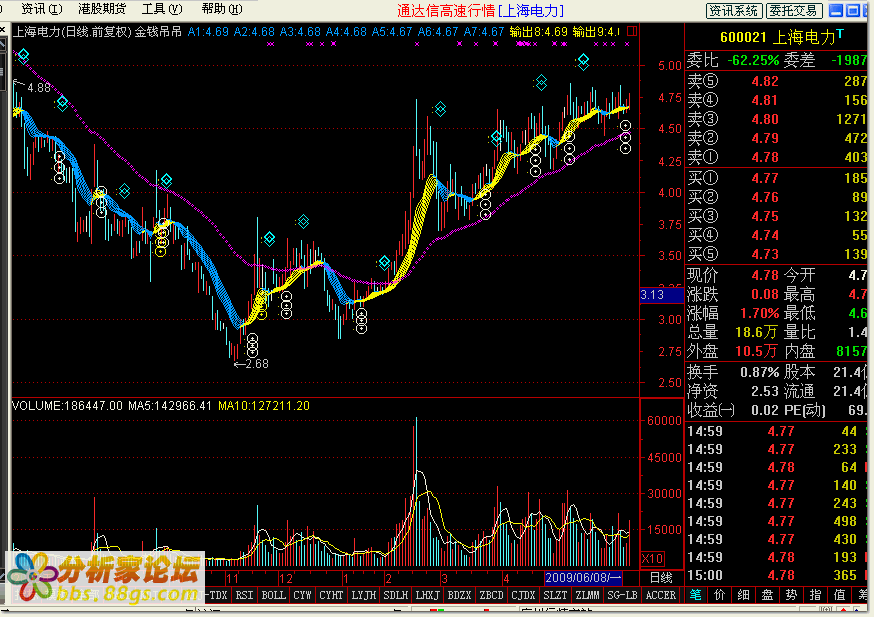
Task: Select the ZBCD indicator tab
Action: [491, 595]
